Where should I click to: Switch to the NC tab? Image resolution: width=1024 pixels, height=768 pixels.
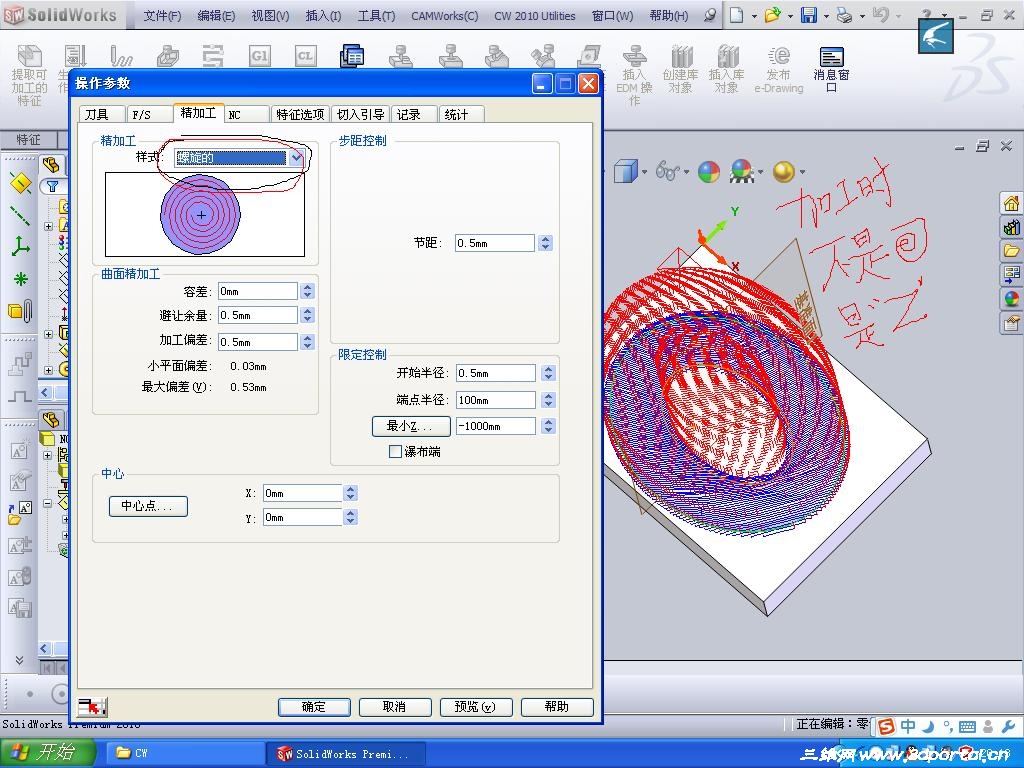[247, 114]
